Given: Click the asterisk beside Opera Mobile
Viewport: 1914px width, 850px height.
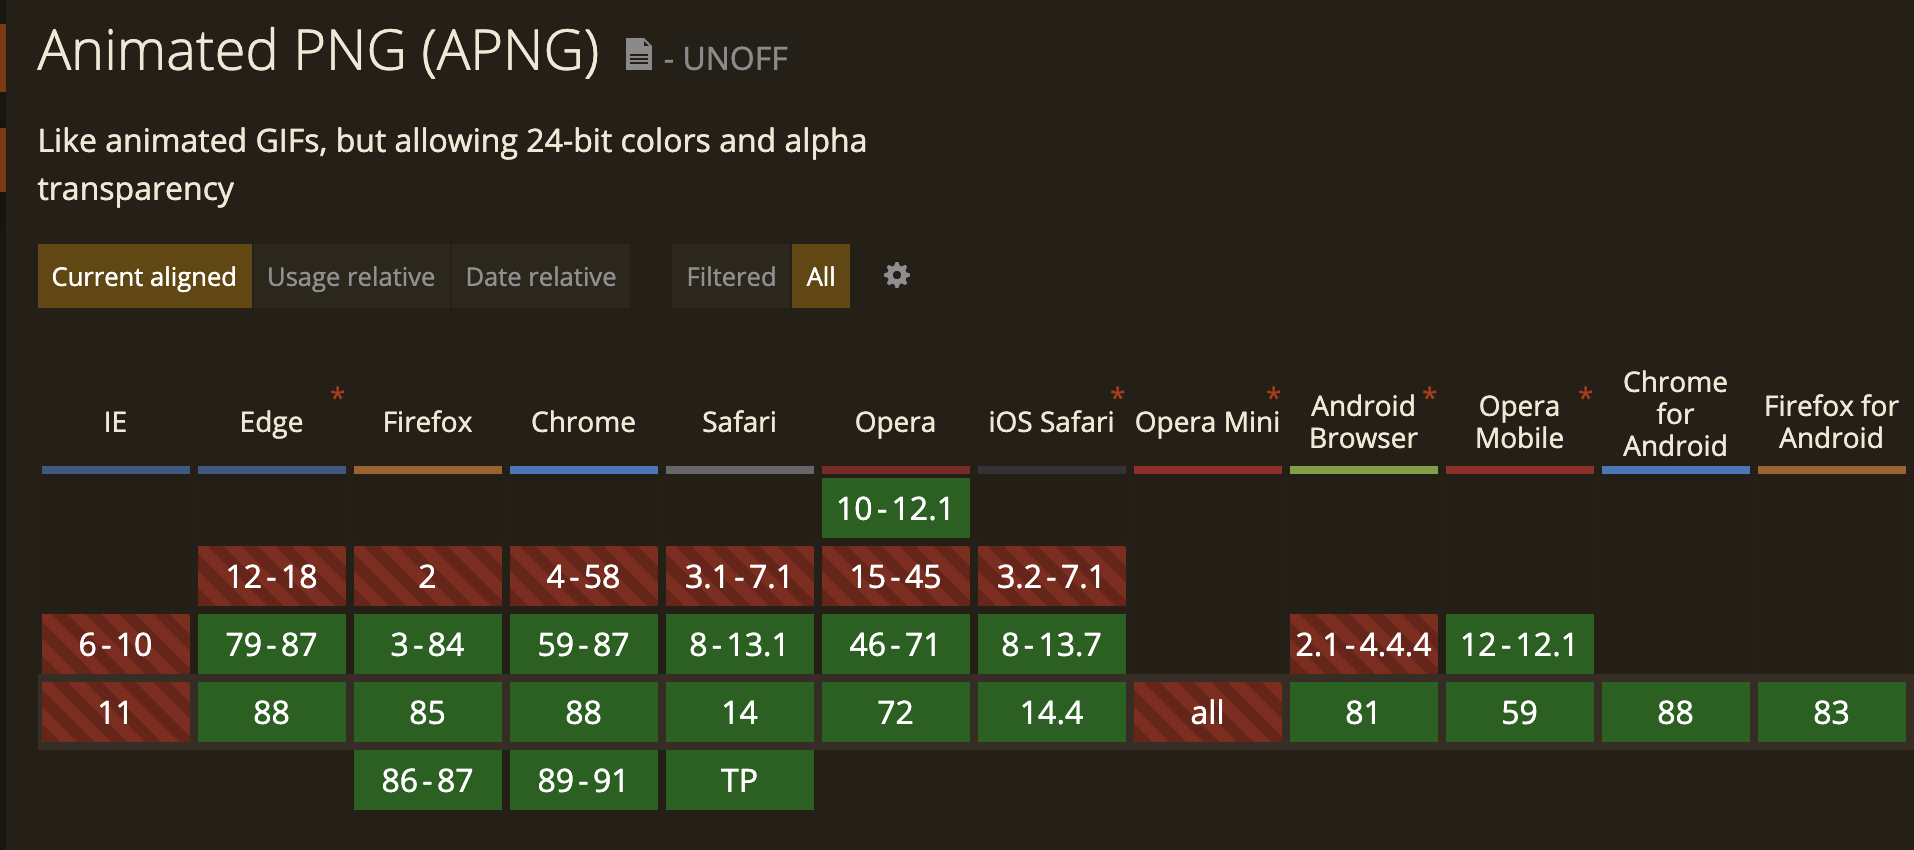Looking at the screenshot, I should (1585, 394).
